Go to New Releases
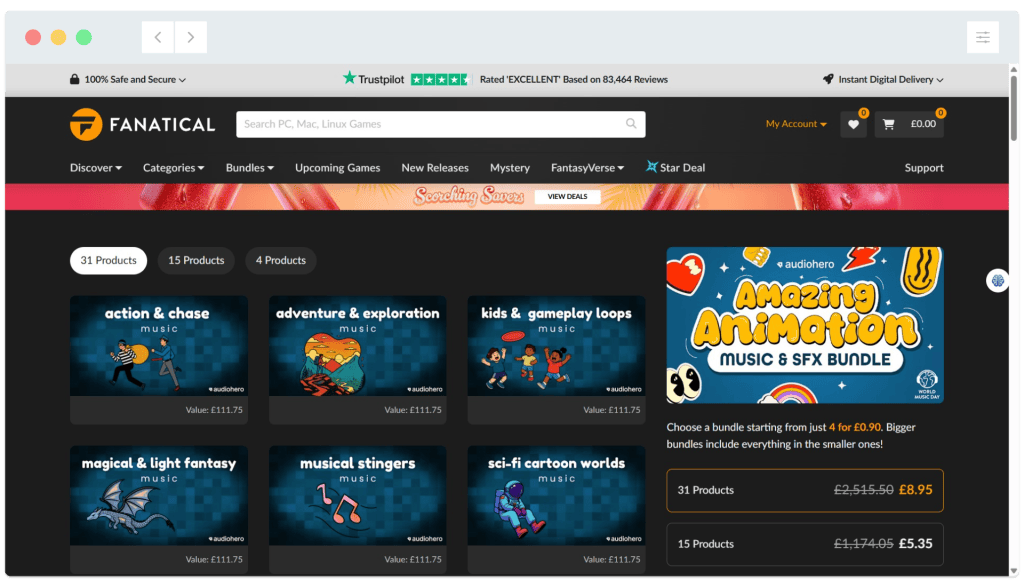Image resolution: width=1024 pixels, height=587 pixels. point(435,168)
